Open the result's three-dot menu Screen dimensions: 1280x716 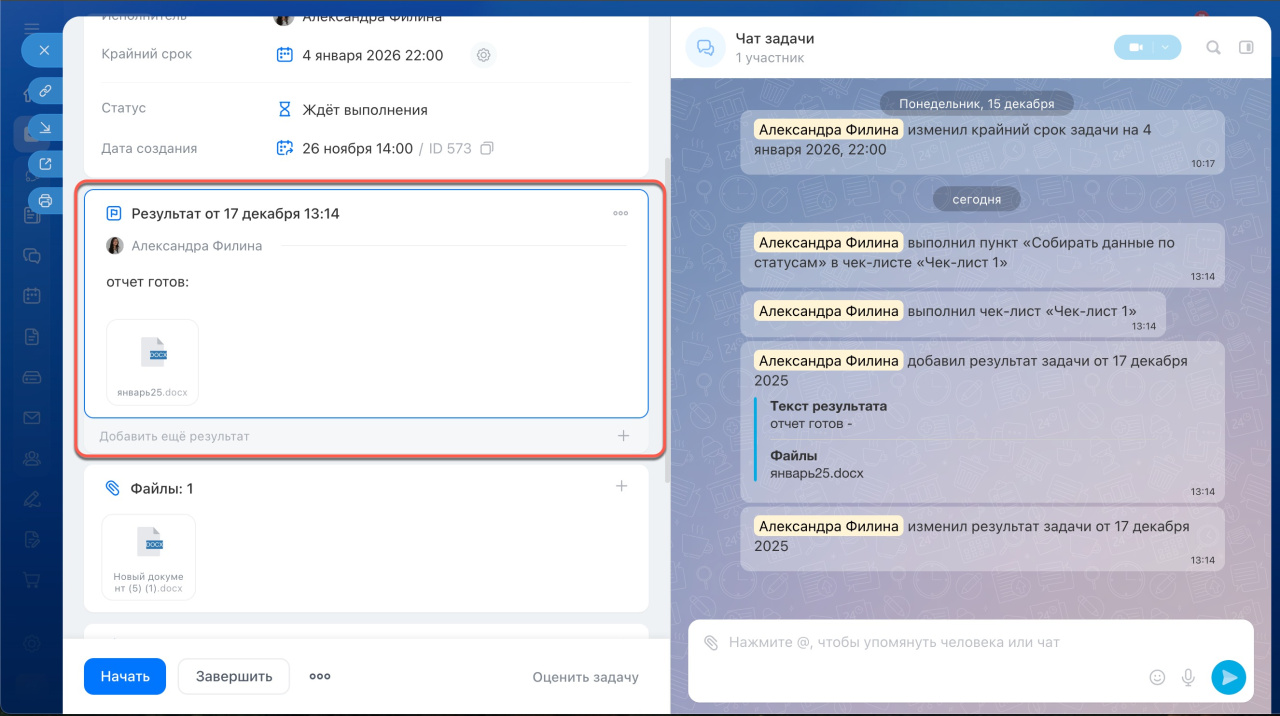[x=620, y=213]
